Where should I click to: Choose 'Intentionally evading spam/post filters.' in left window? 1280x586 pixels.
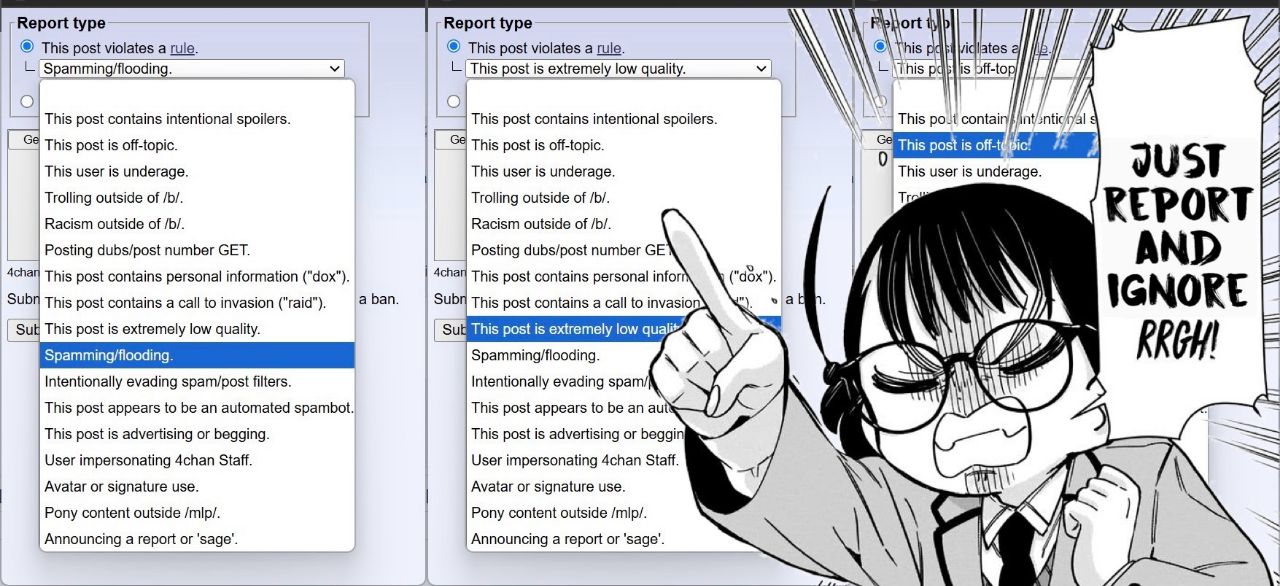pos(197,381)
